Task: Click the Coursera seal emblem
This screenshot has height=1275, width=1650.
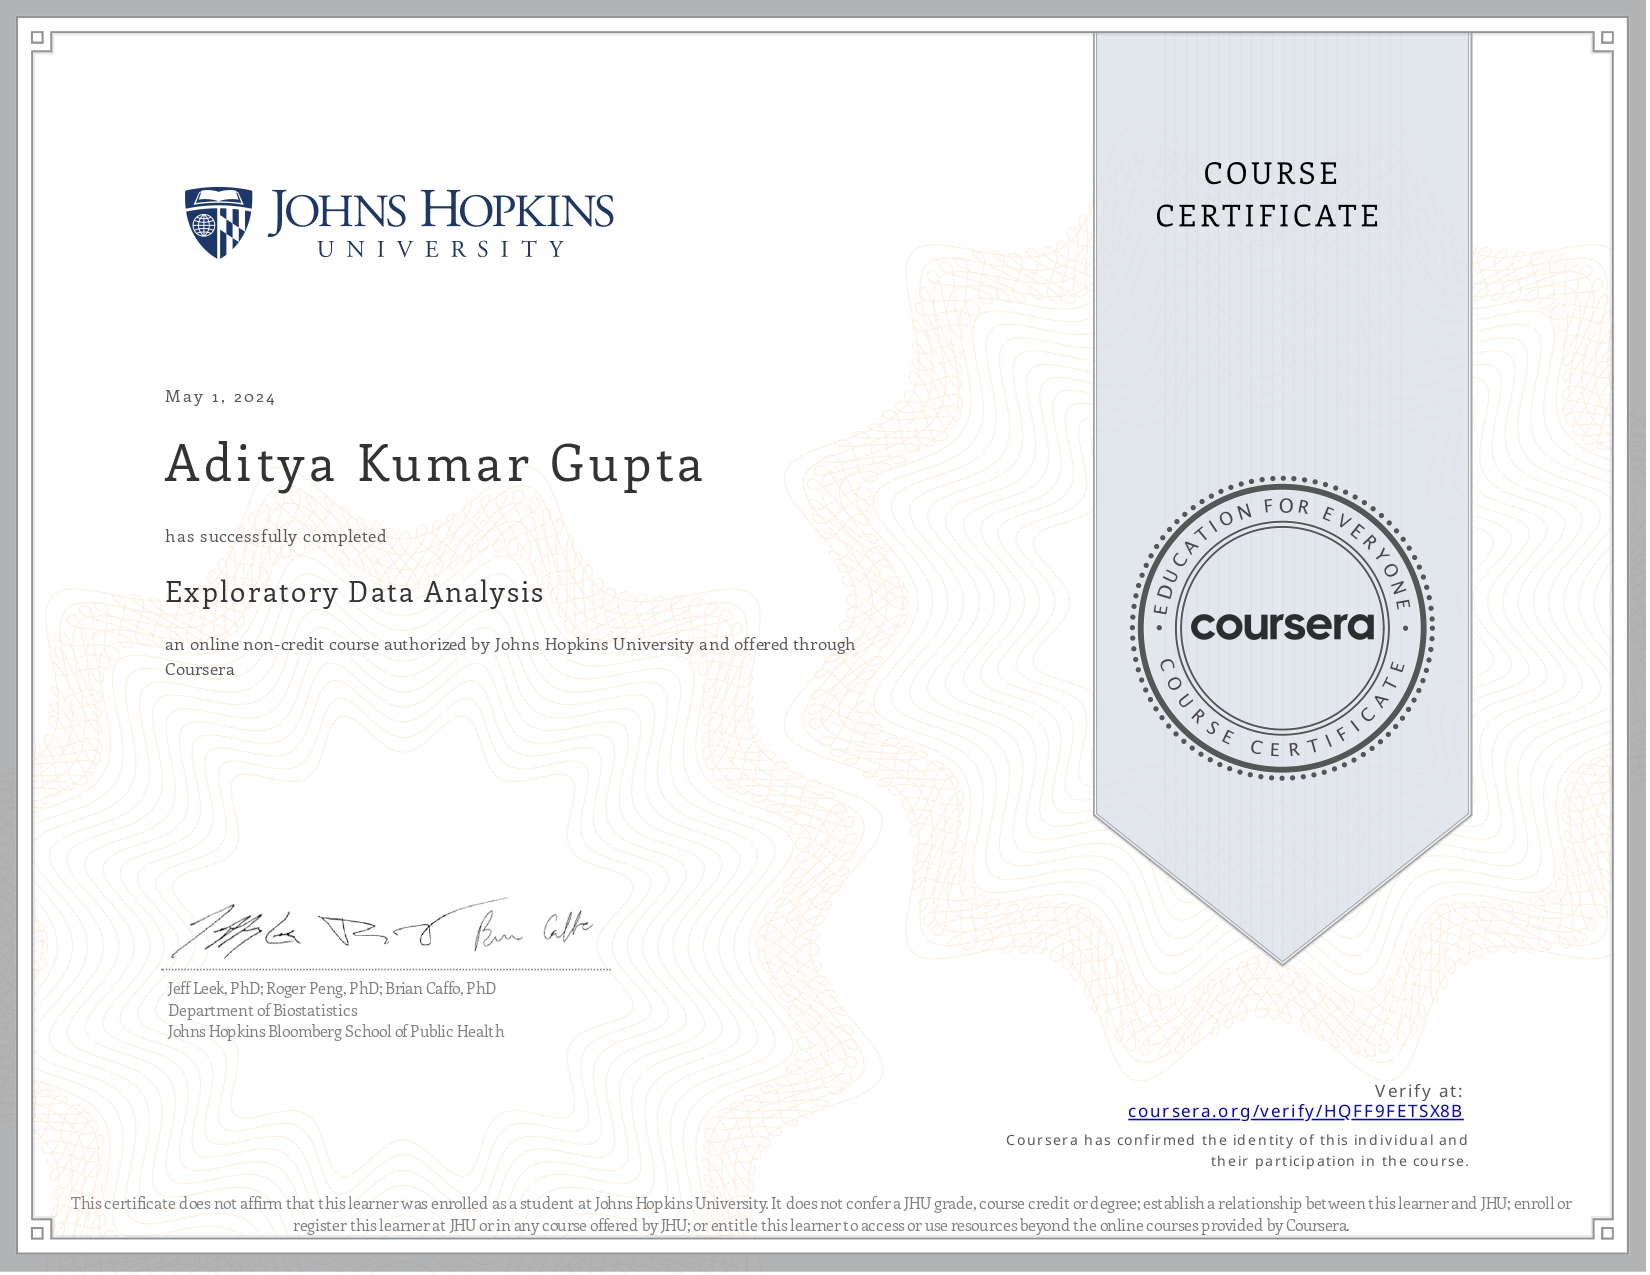Action: [1282, 628]
